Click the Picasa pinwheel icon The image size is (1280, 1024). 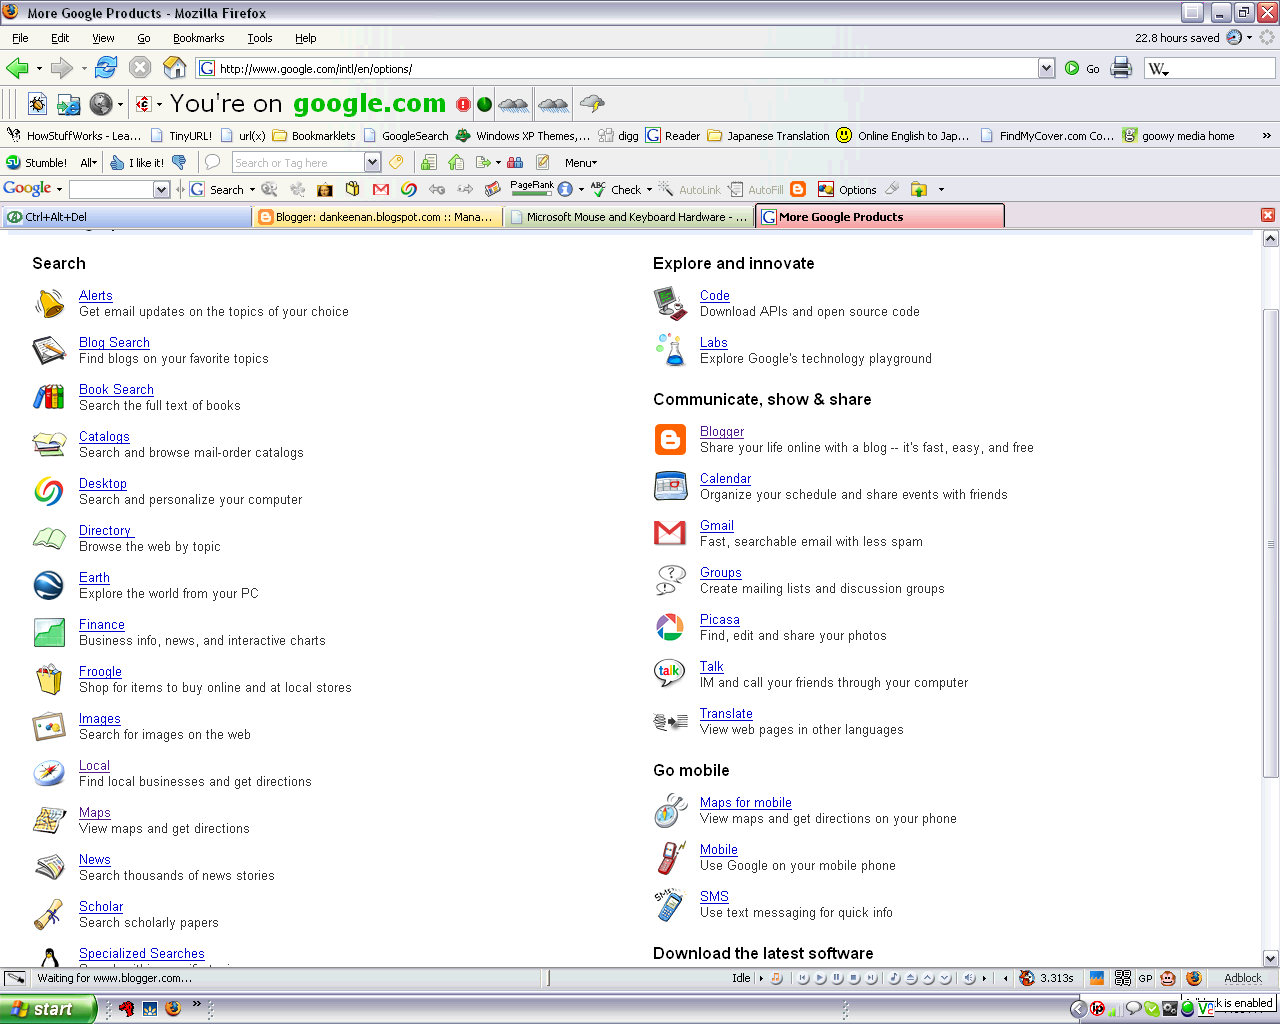pos(669,627)
